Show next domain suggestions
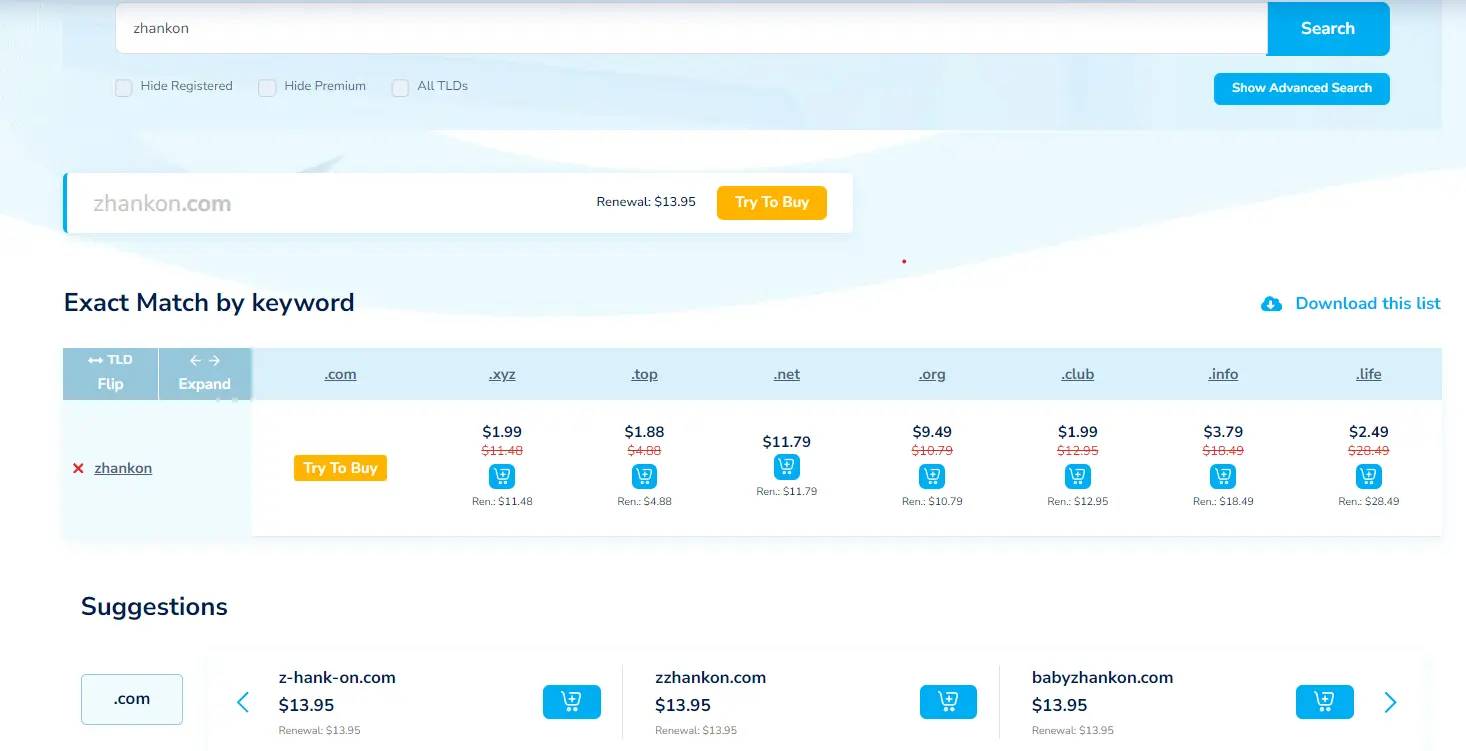This screenshot has height=751, width=1466. pyautogui.click(x=1390, y=702)
